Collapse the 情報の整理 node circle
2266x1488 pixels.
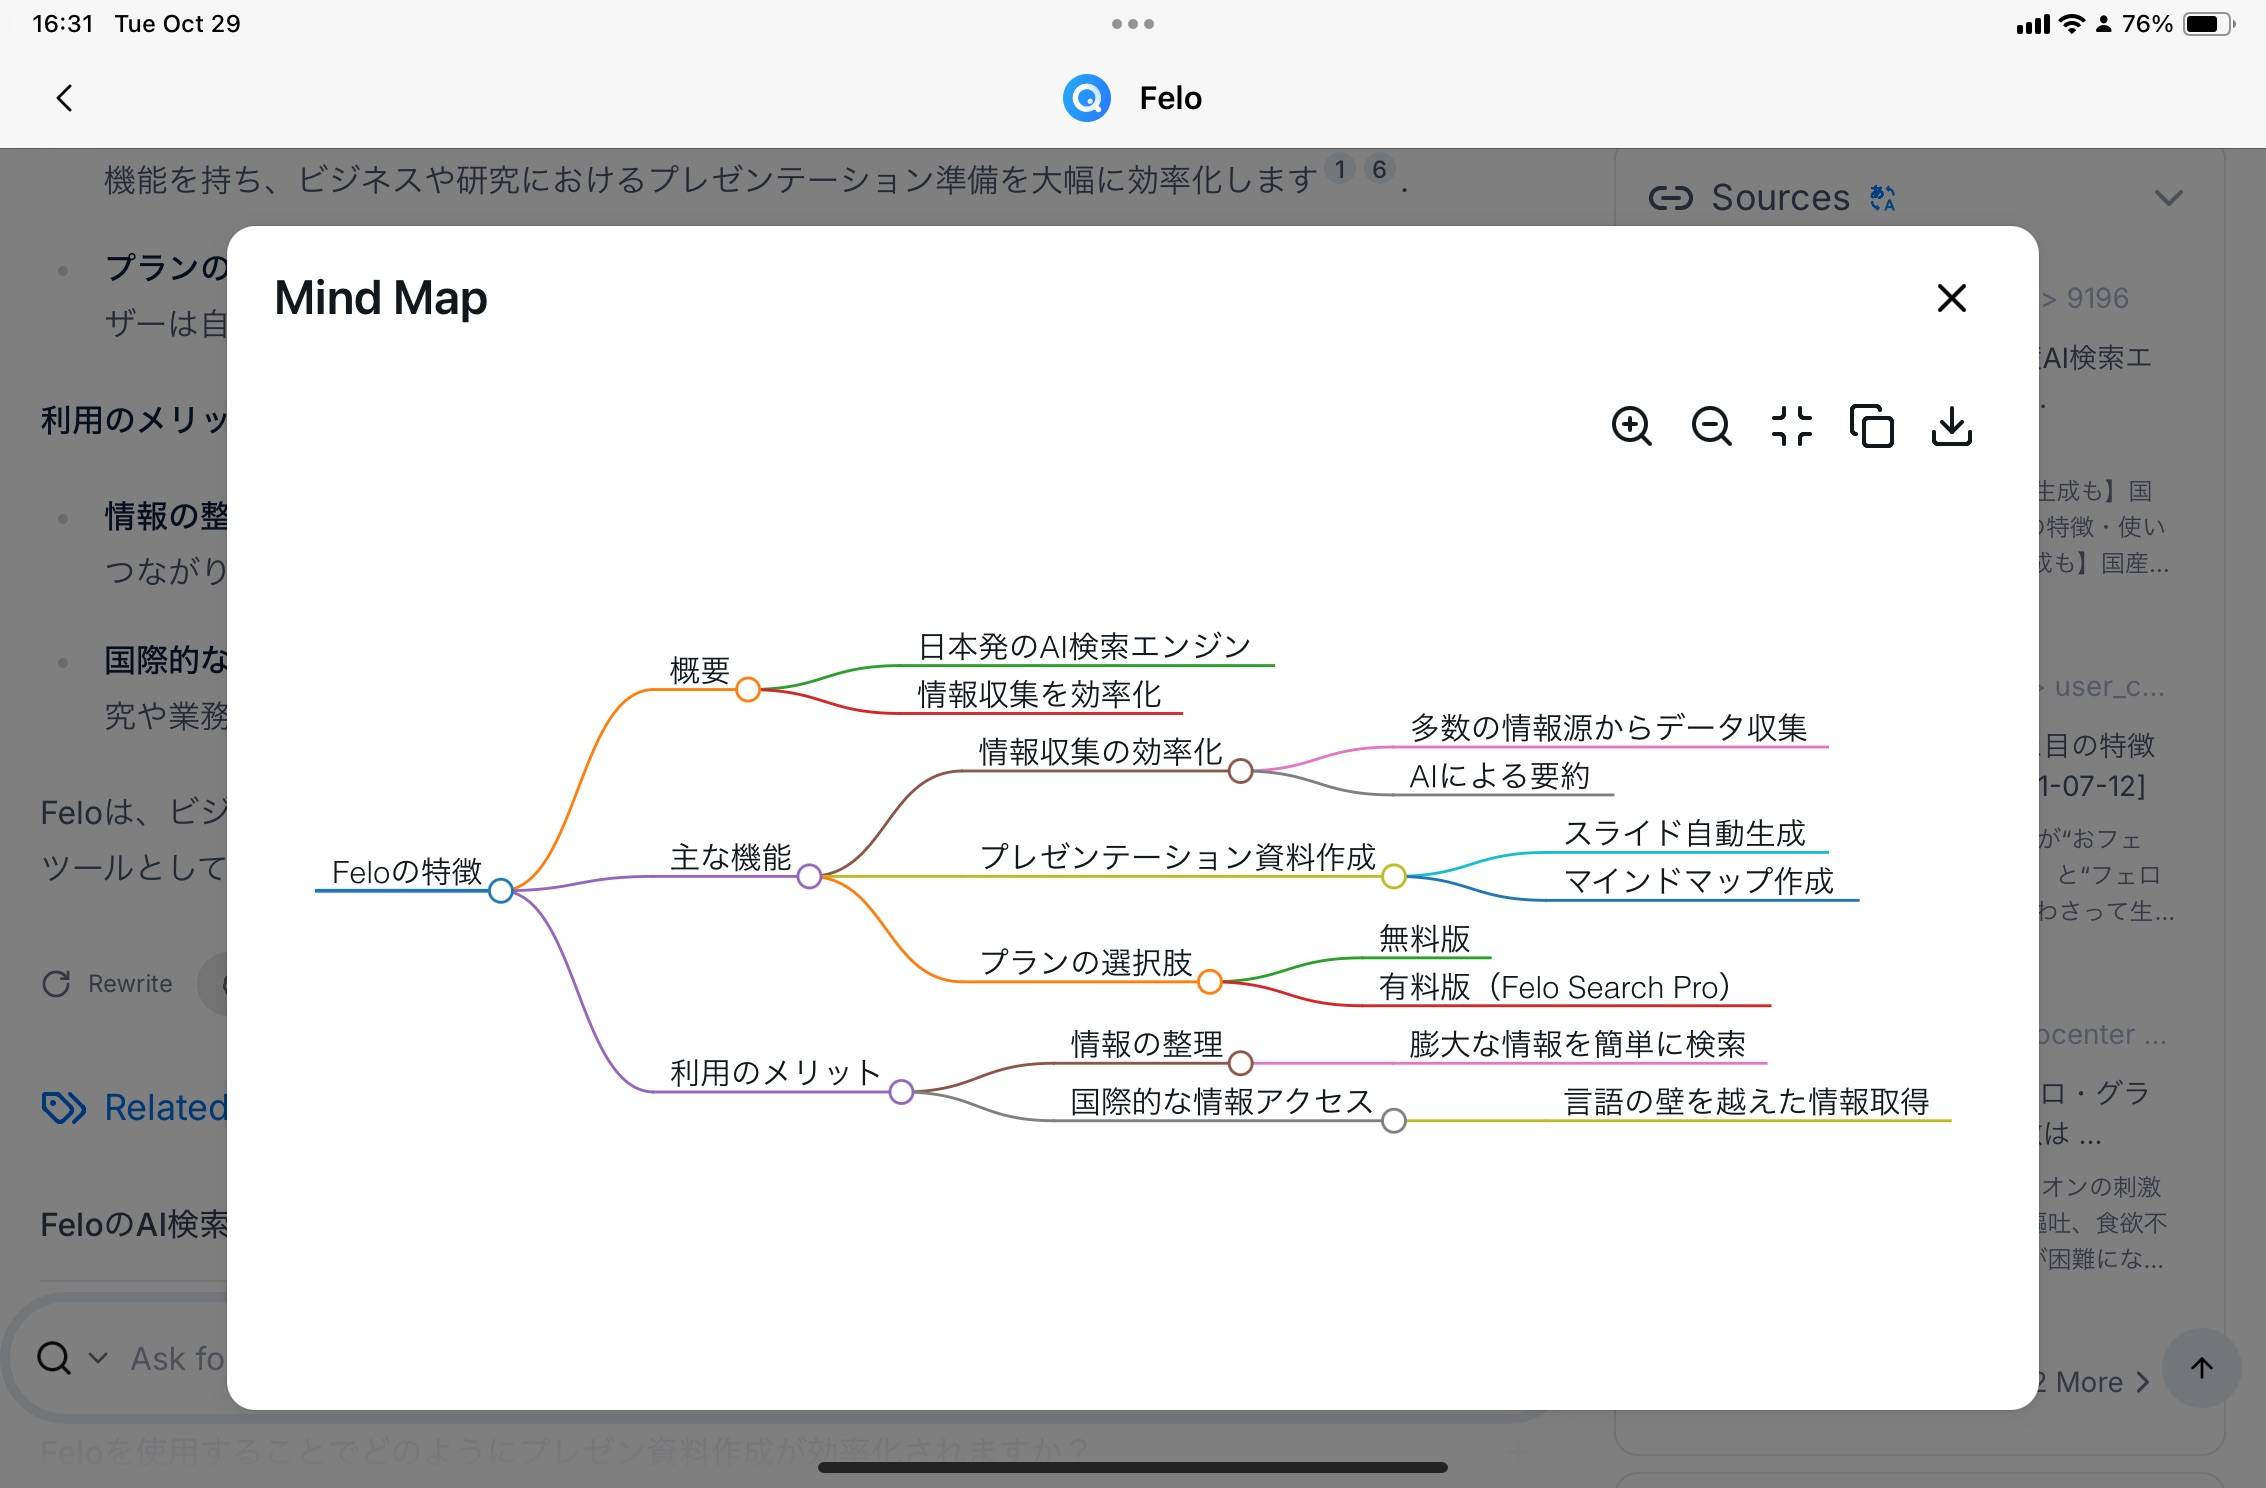(1240, 1063)
